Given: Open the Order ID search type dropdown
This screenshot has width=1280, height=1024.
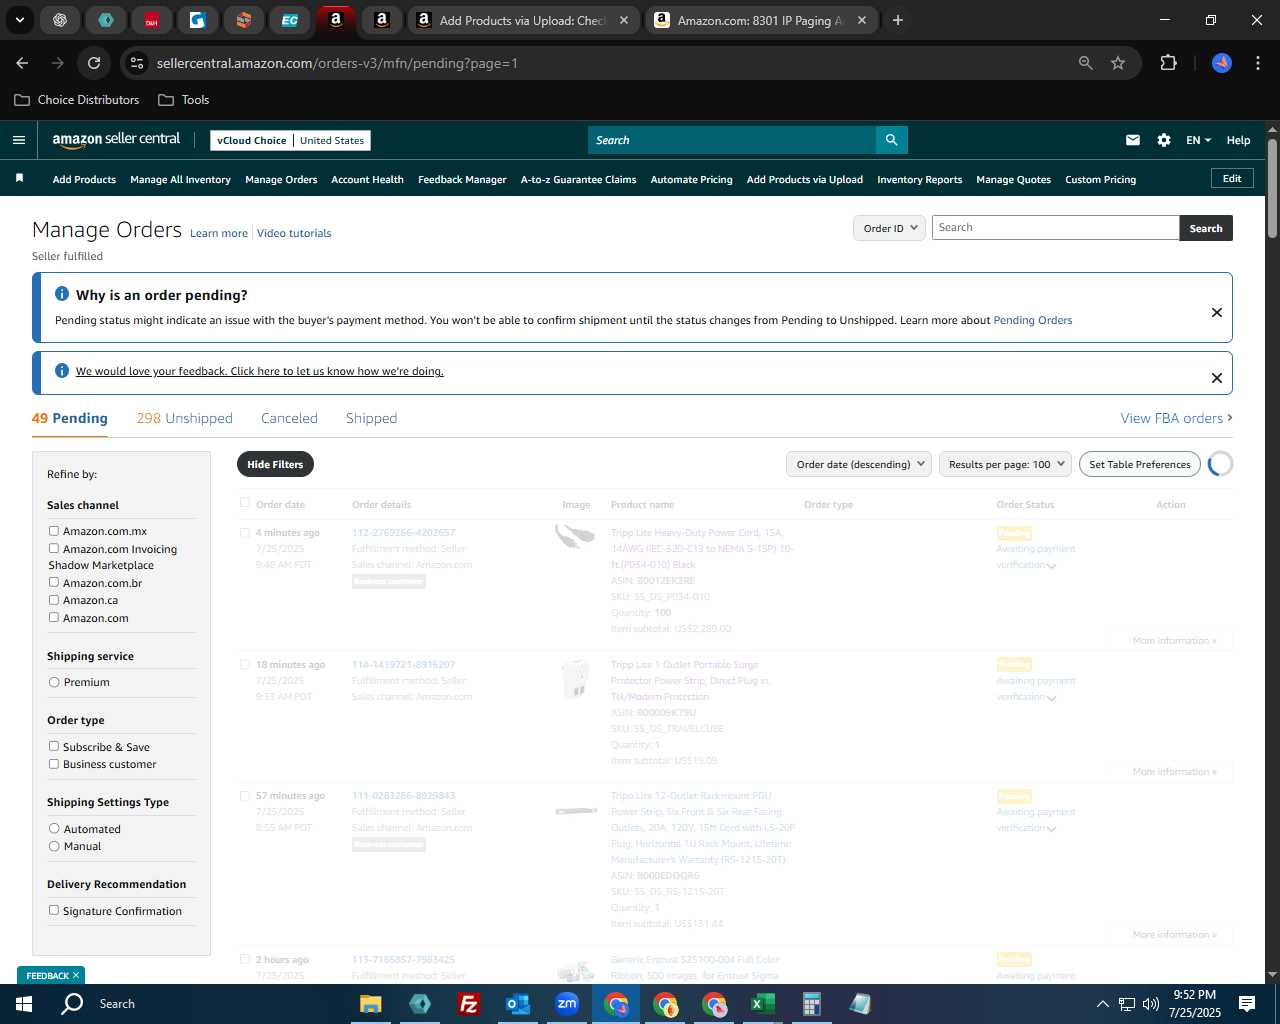Looking at the screenshot, I should tap(889, 228).
